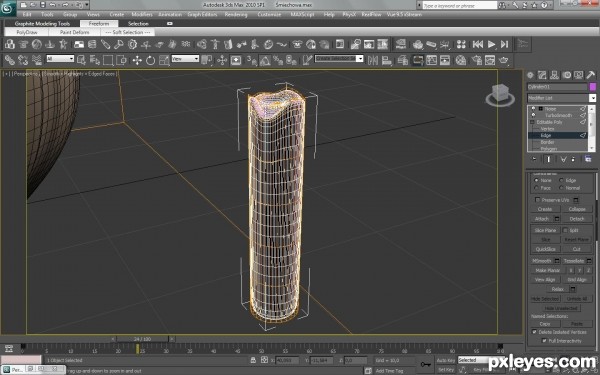
Task: Select the Scale tool in main toolbar
Action: click(164, 60)
